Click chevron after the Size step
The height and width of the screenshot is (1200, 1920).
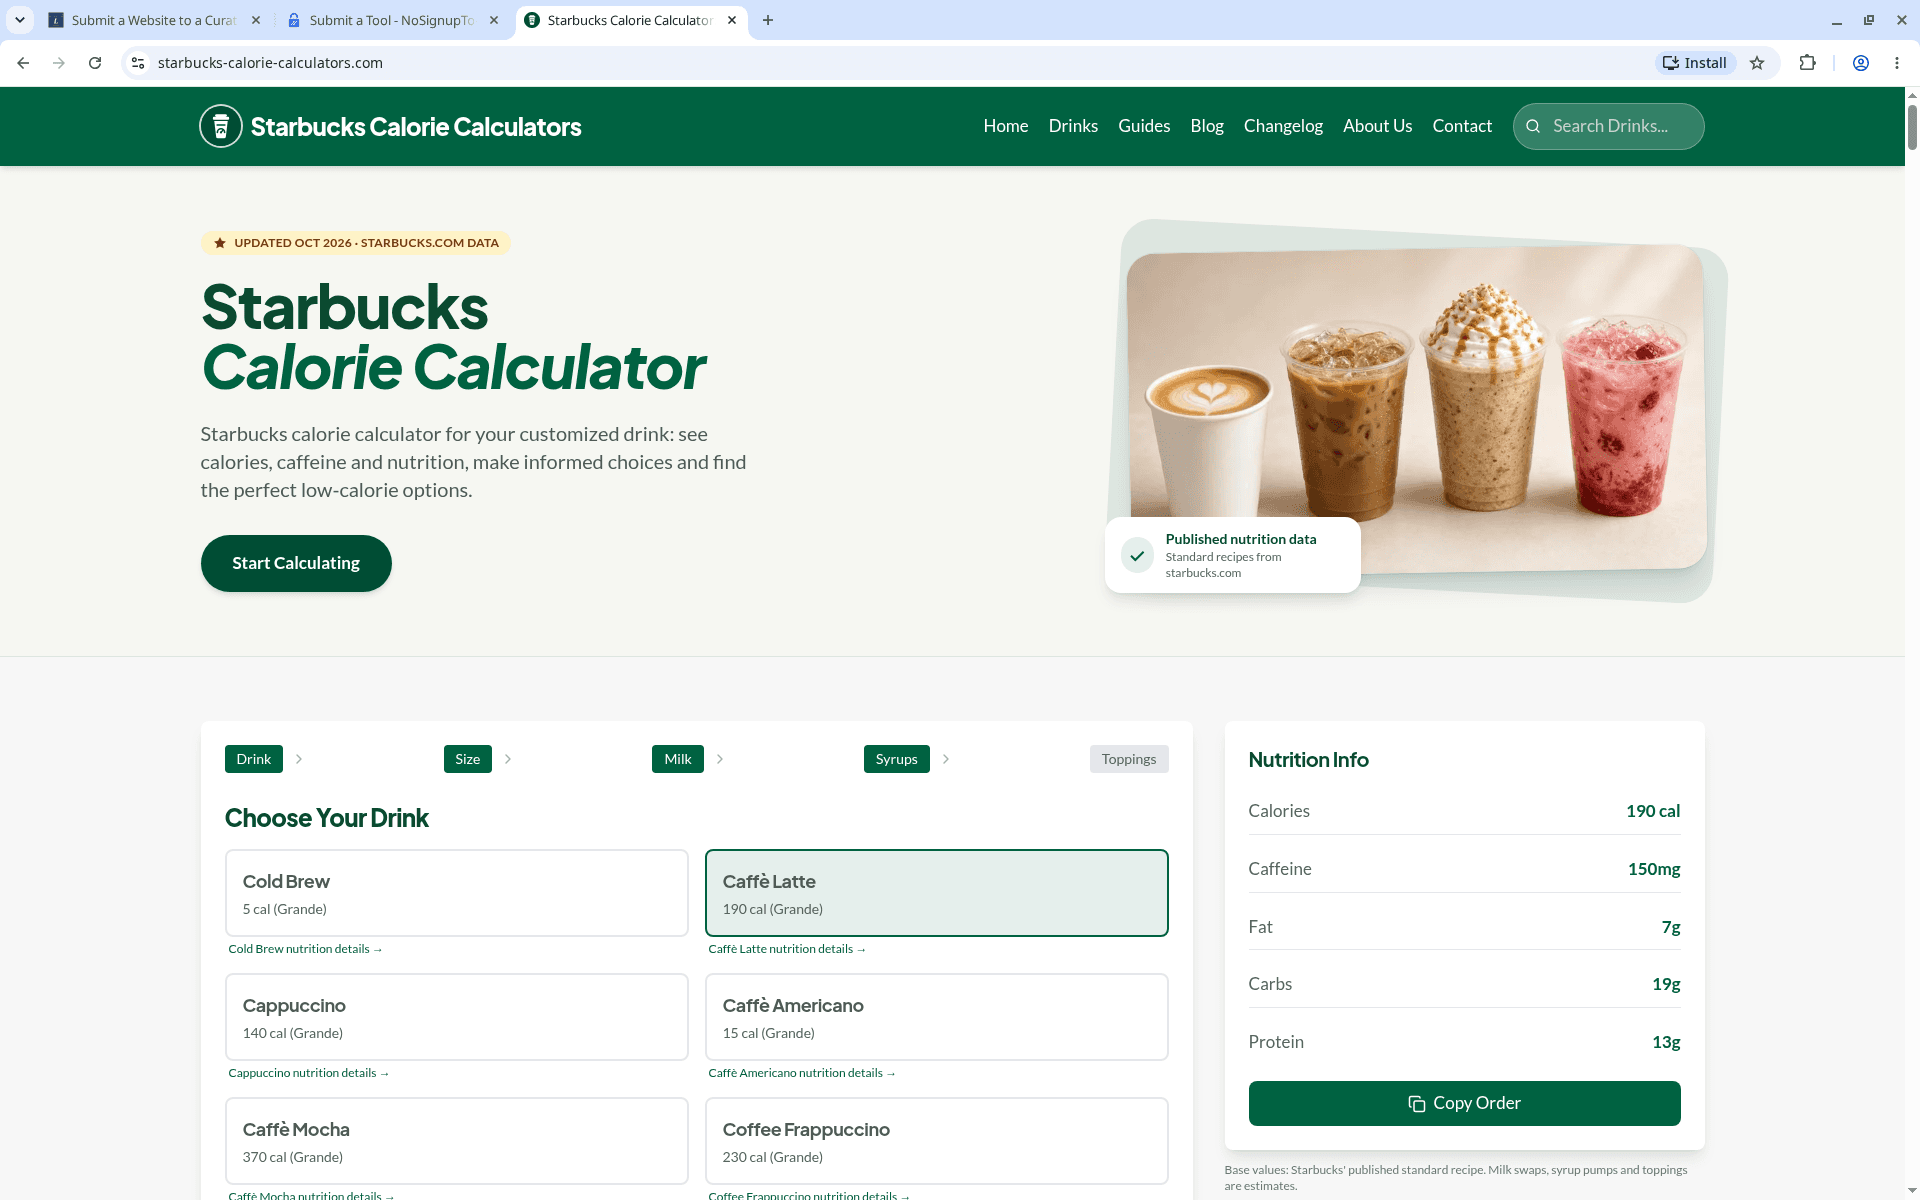(x=508, y=759)
